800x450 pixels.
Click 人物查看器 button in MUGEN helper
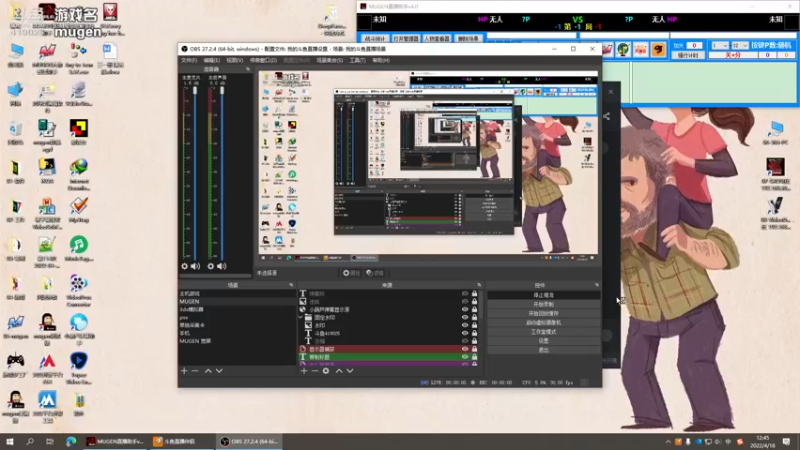click(x=437, y=39)
